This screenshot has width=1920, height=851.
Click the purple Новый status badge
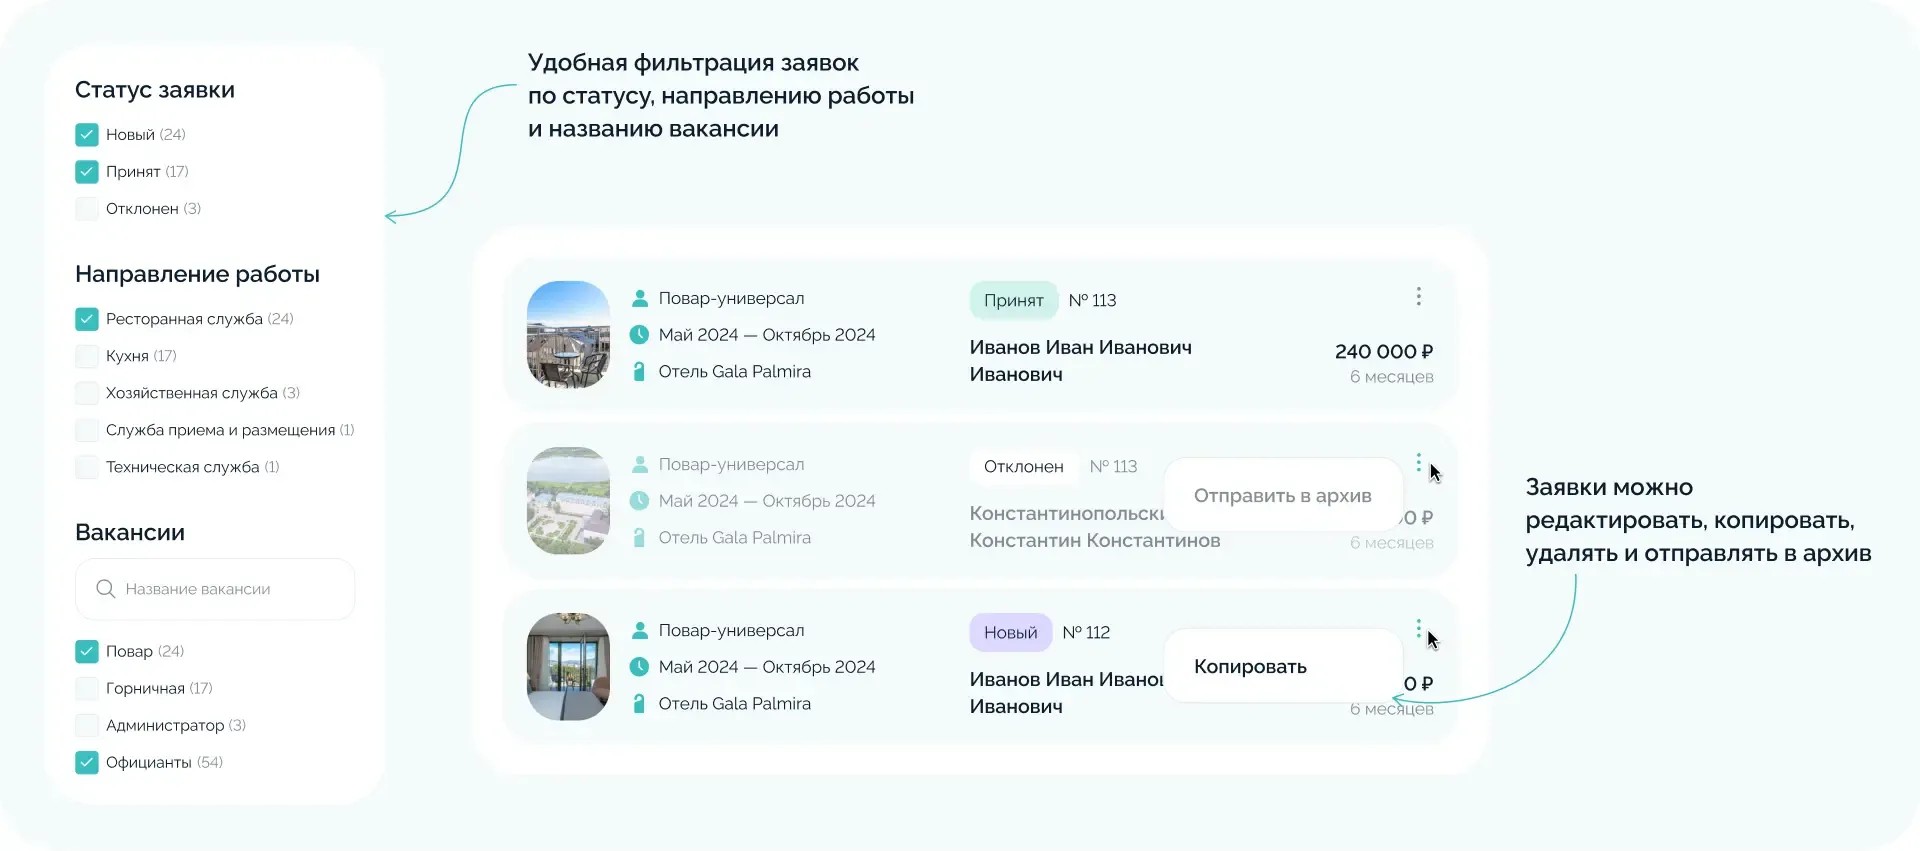pos(1010,633)
